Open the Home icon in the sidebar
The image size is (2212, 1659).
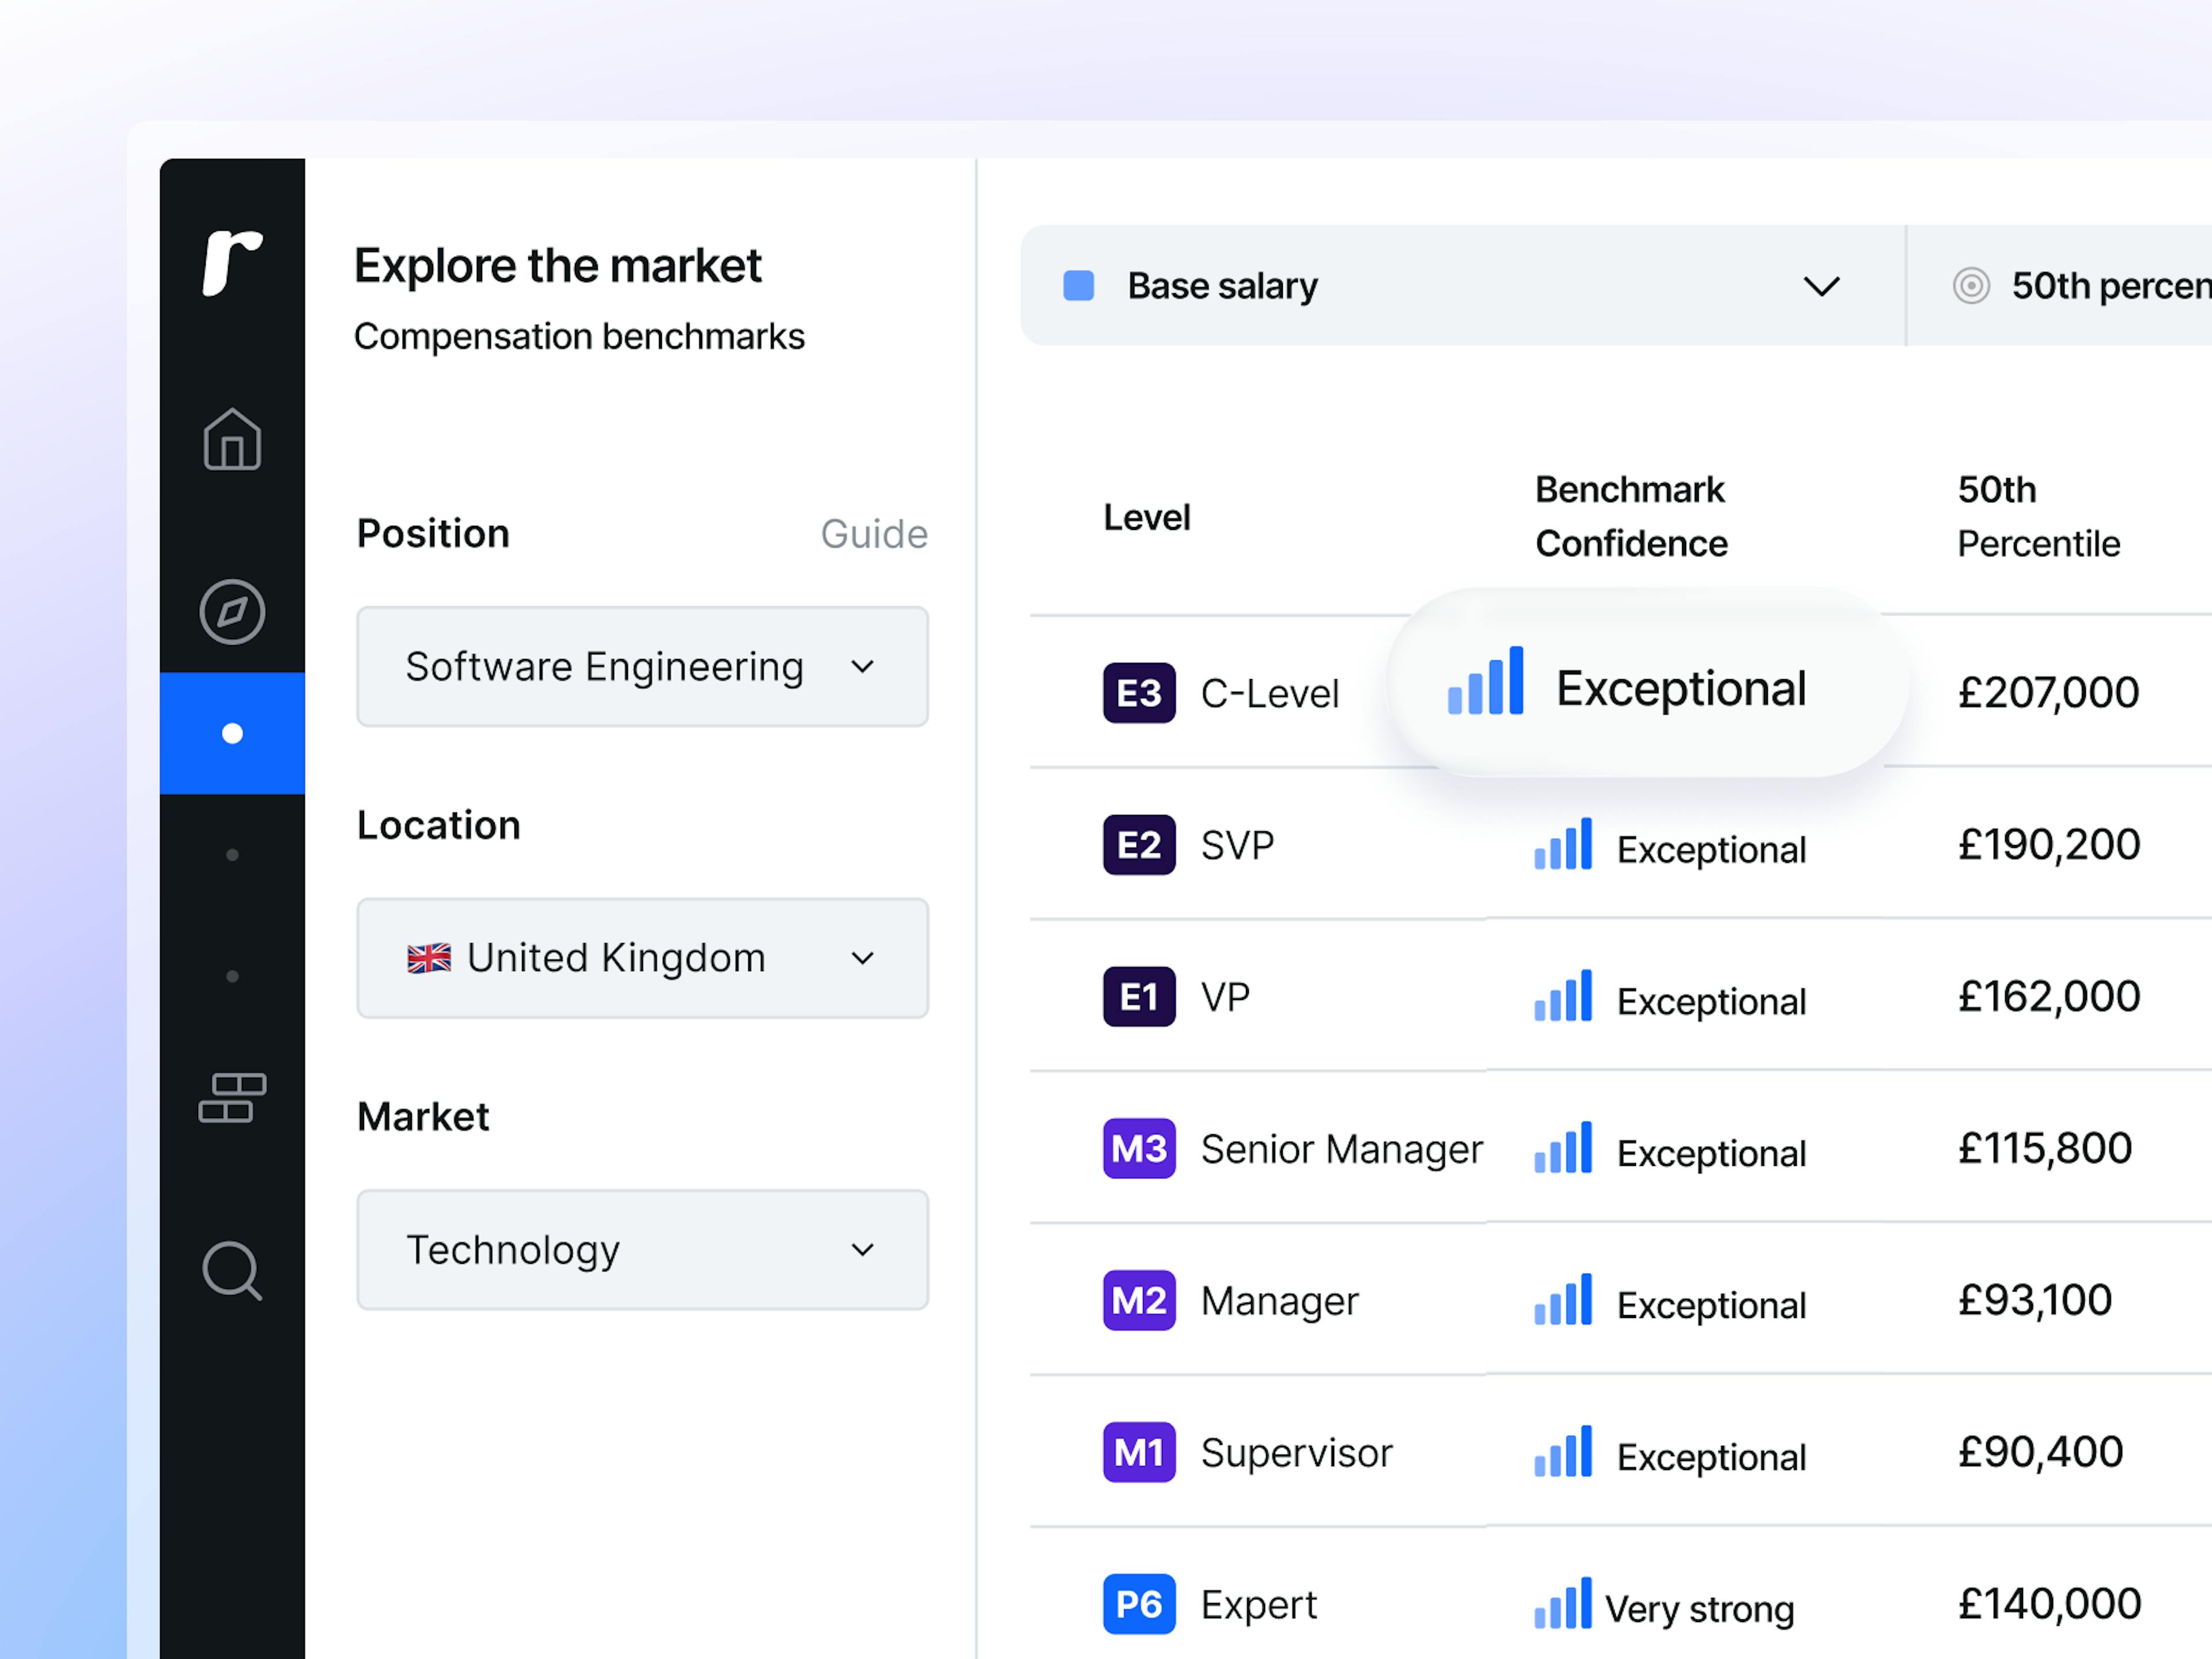(x=231, y=440)
